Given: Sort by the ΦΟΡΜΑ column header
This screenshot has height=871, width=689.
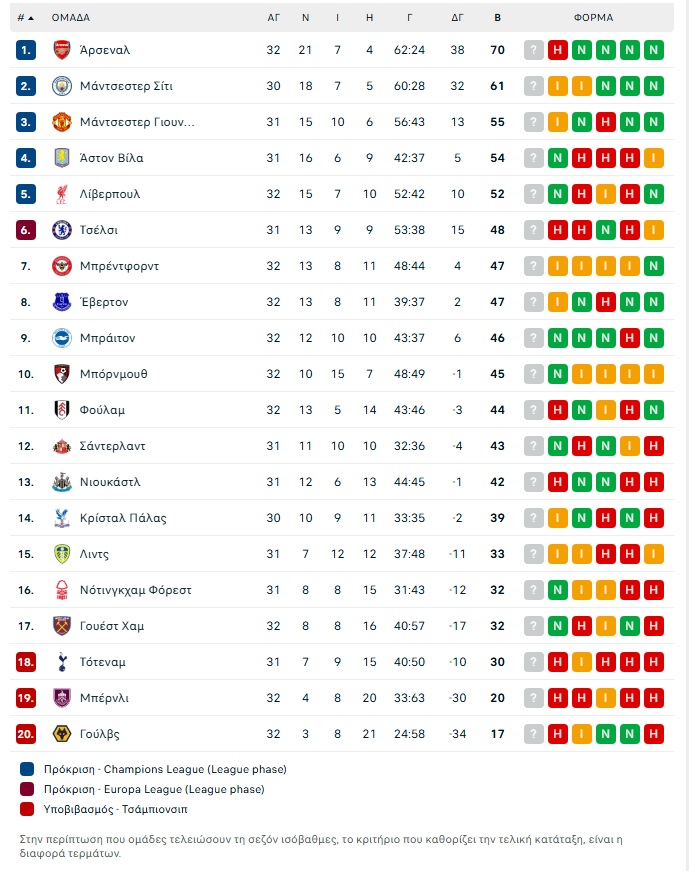Looking at the screenshot, I should click(x=594, y=18).
